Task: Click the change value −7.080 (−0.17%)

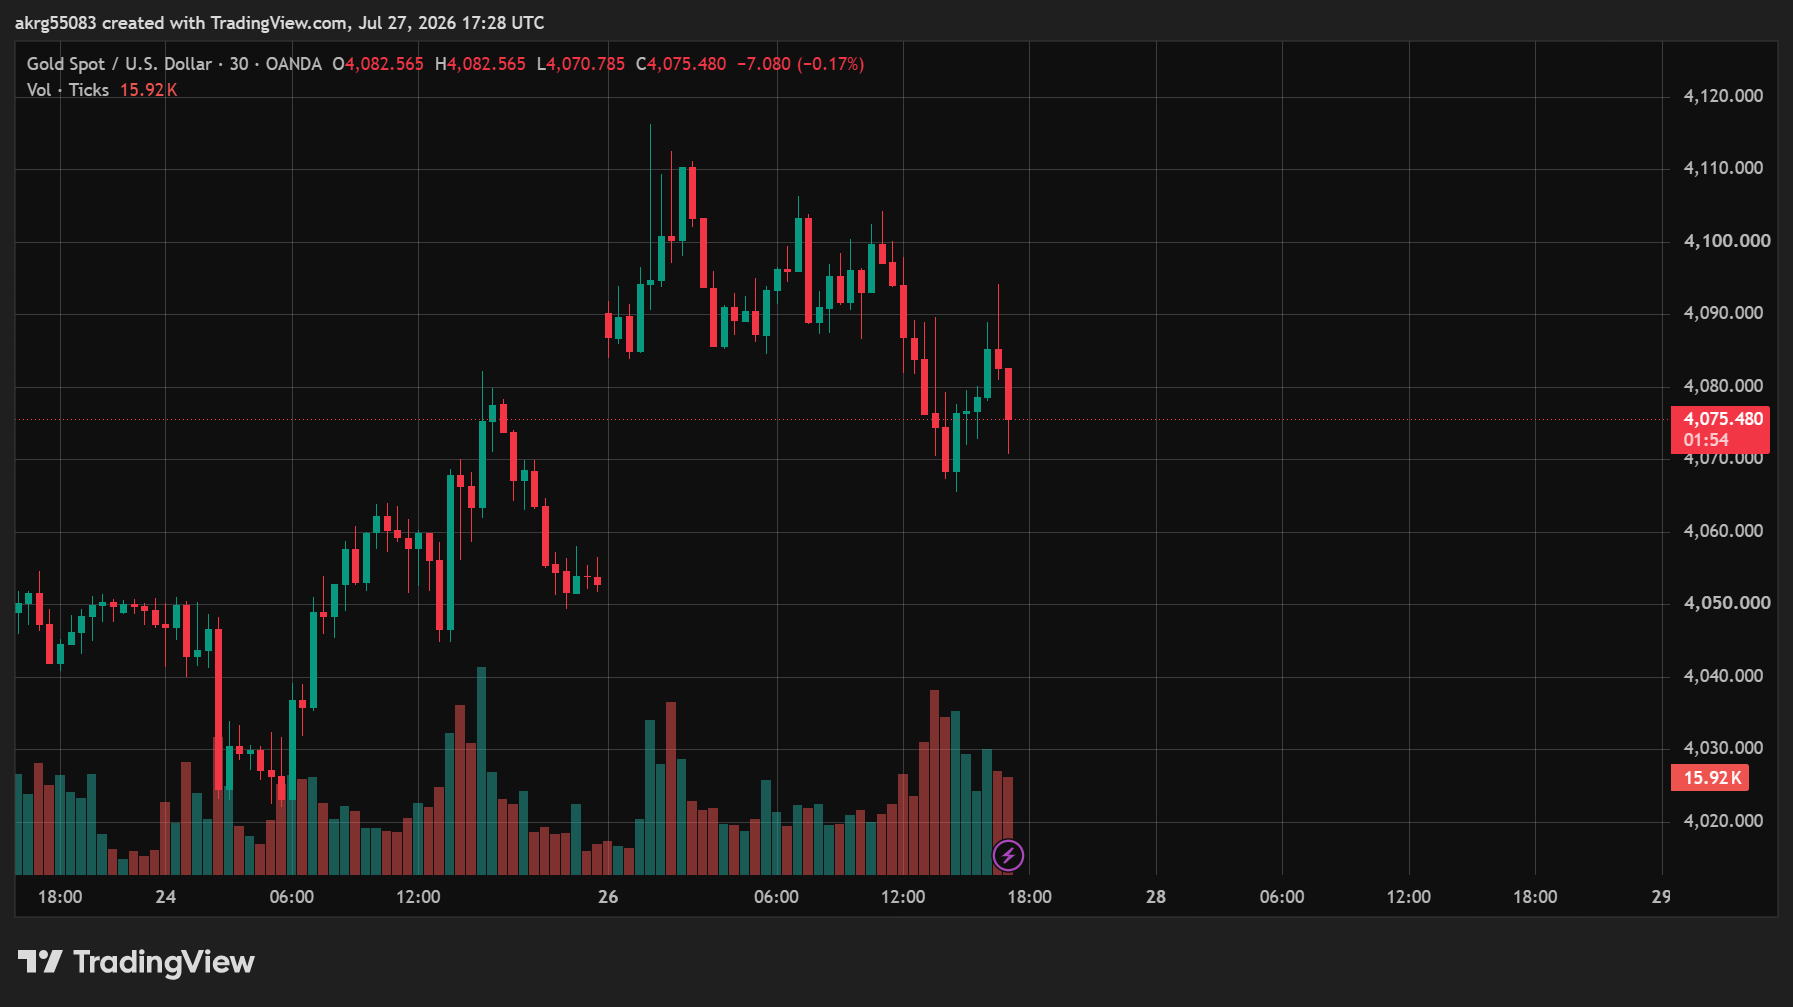Action: 800,64
